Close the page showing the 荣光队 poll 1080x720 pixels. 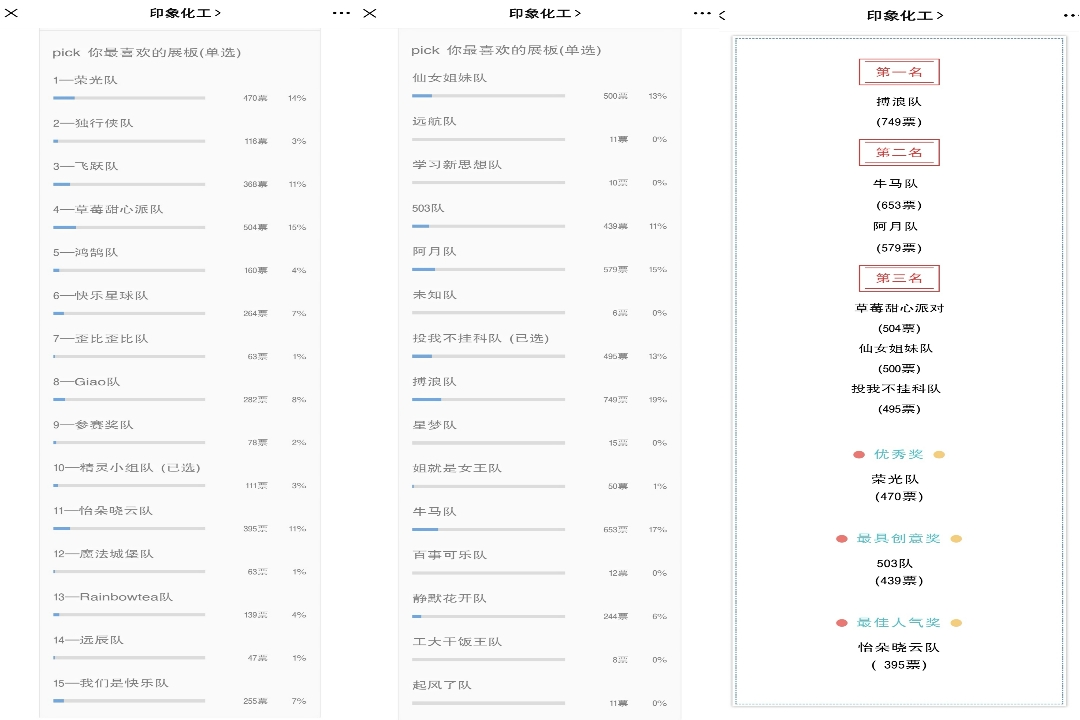point(12,13)
